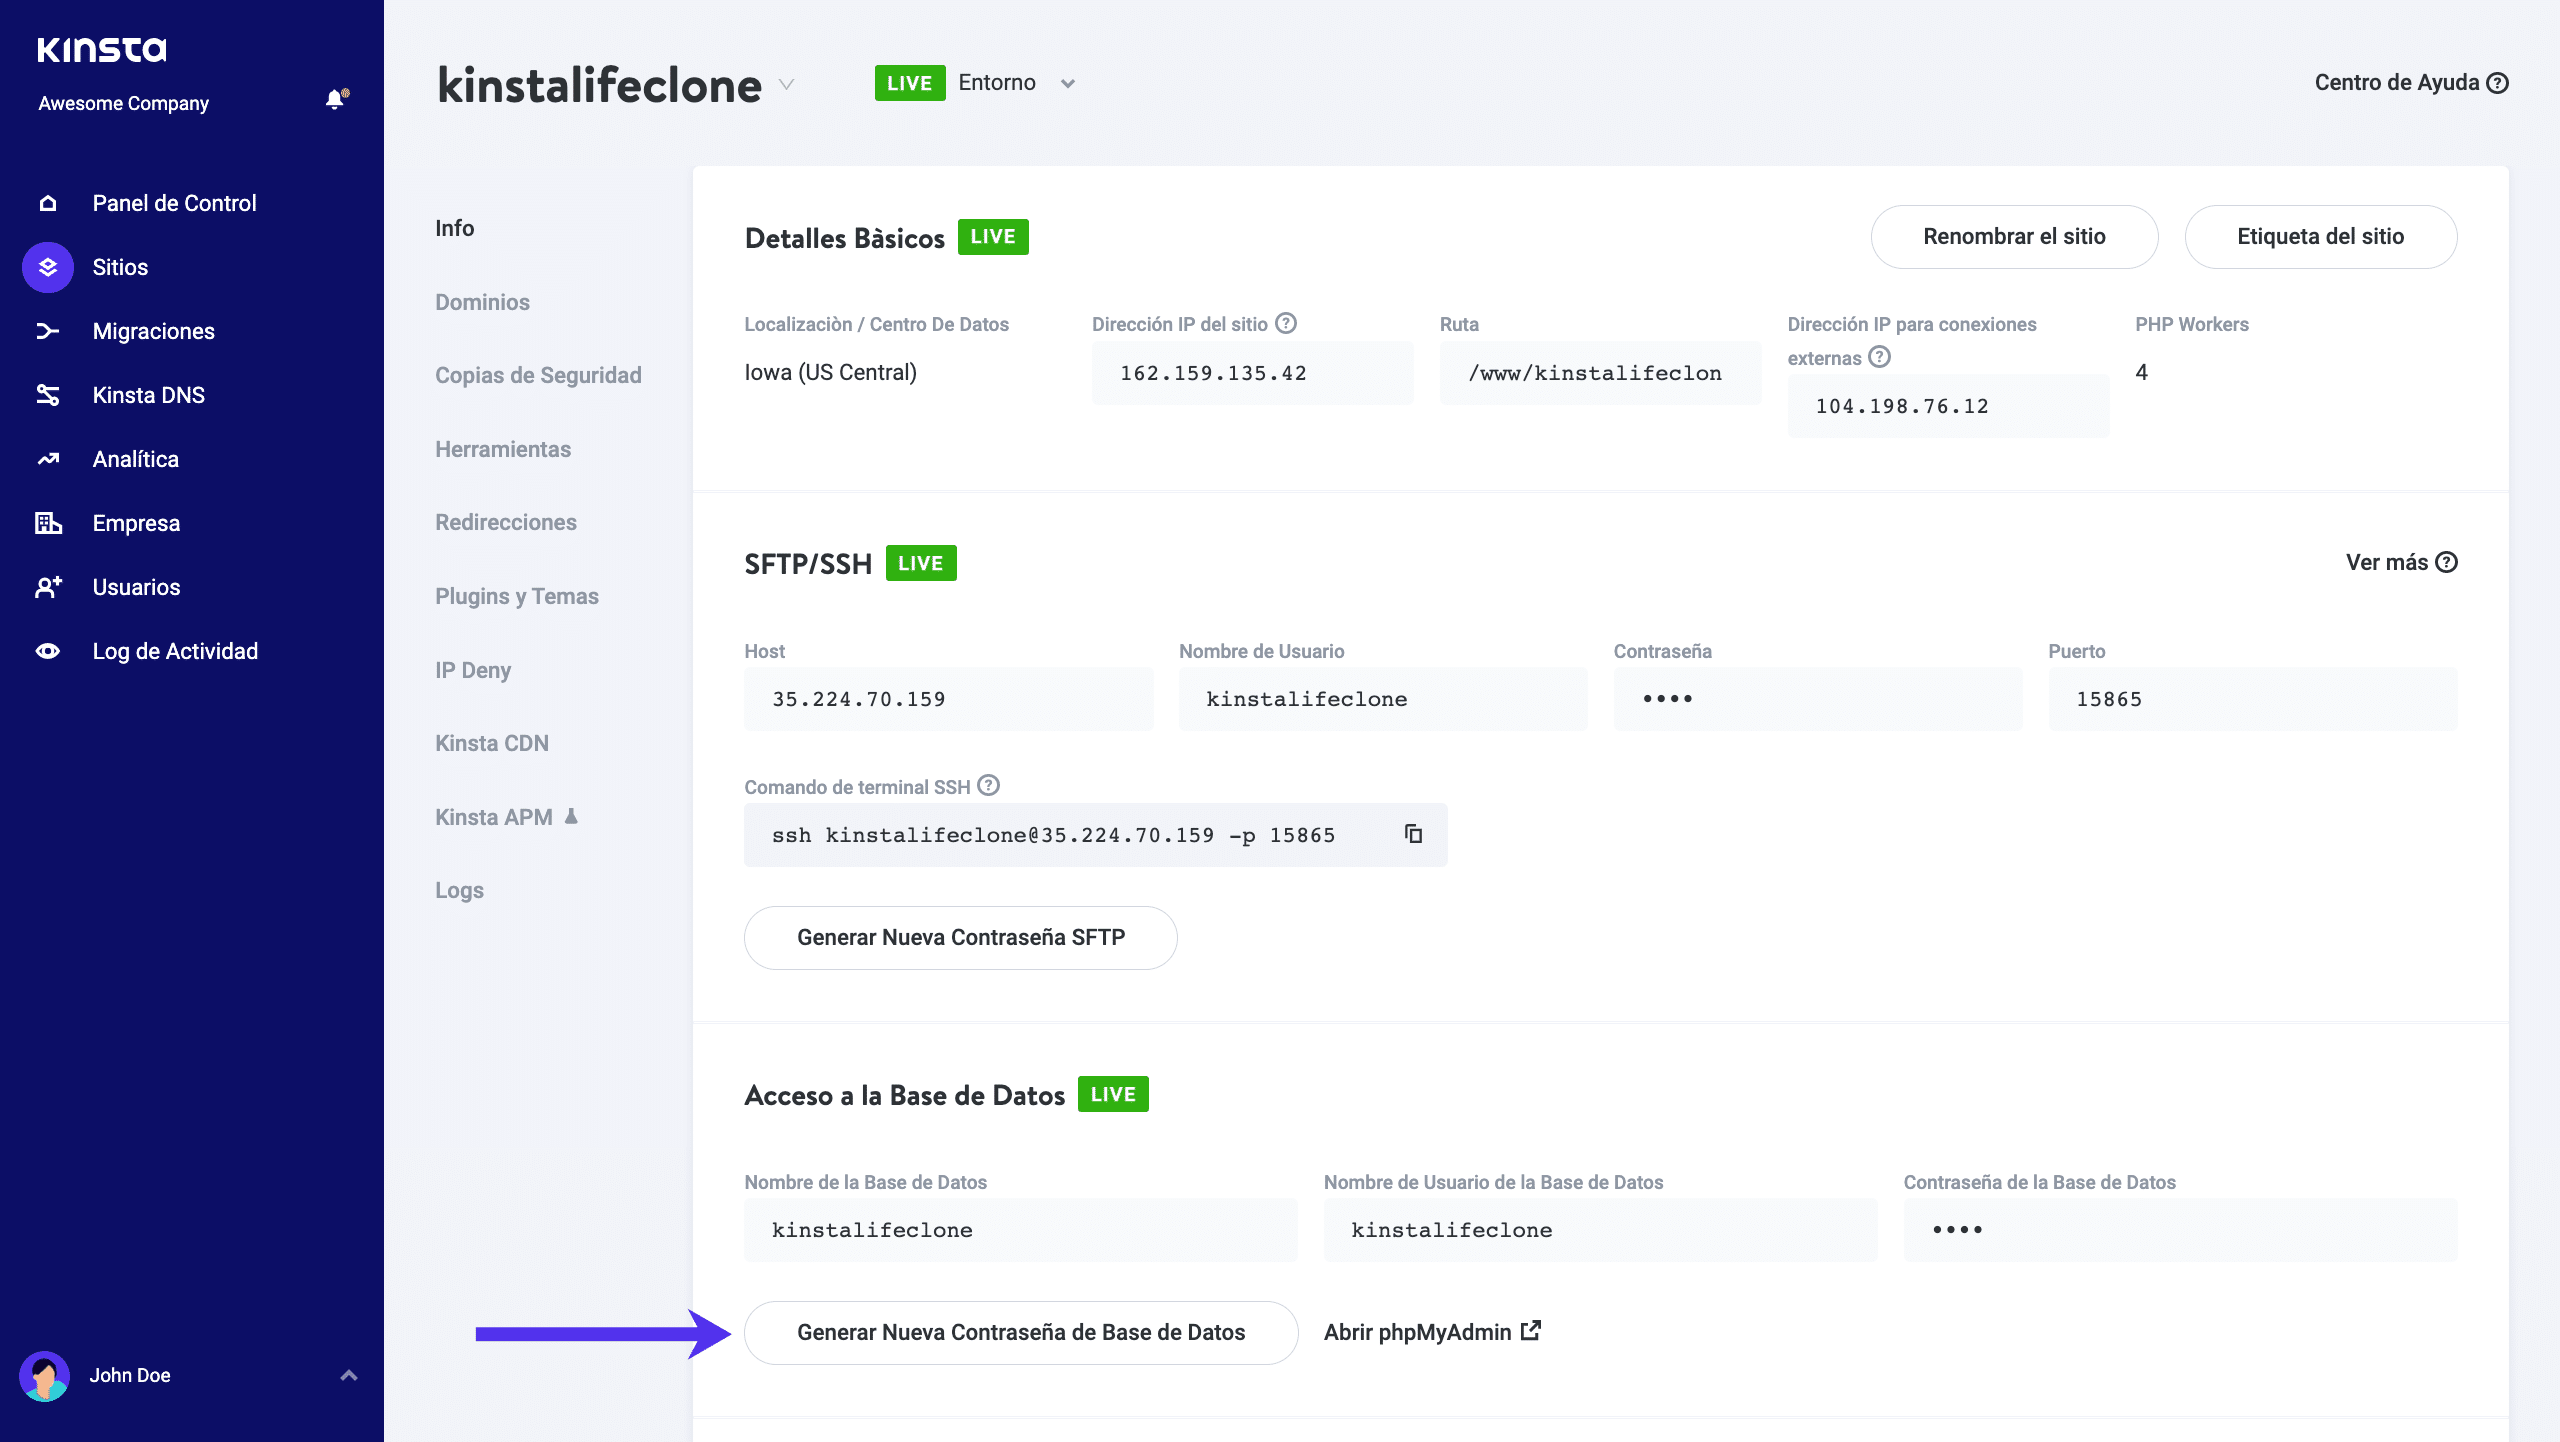Click the Kinsta DNS sidebar icon
The image size is (2560, 1442).
click(x=48, y=395)
